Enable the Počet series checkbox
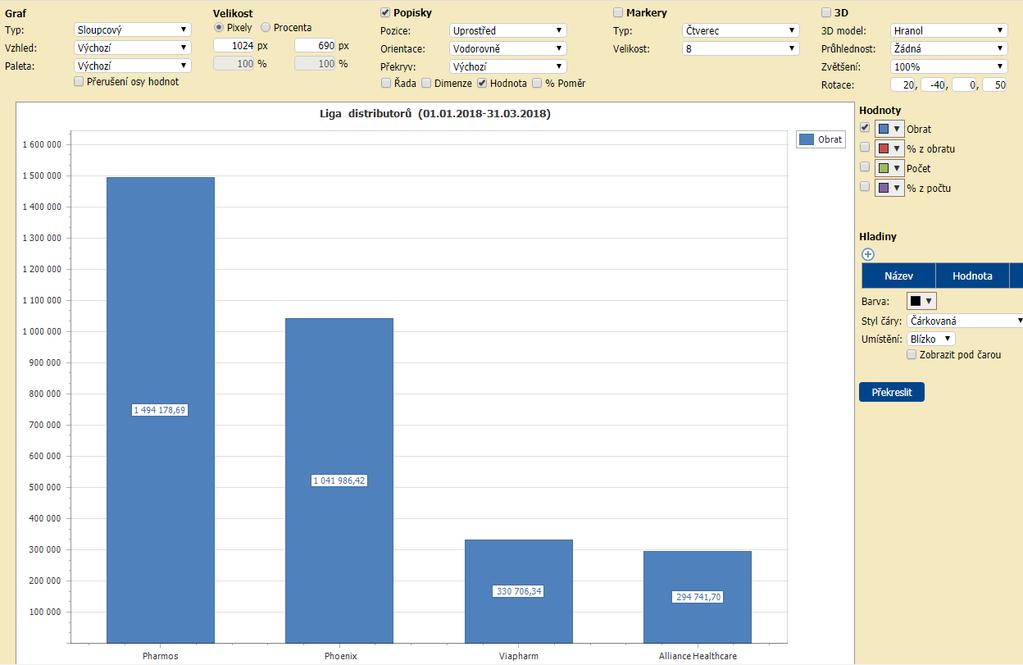The height and width of the screenshot is (665, 1023). [865, 167]
